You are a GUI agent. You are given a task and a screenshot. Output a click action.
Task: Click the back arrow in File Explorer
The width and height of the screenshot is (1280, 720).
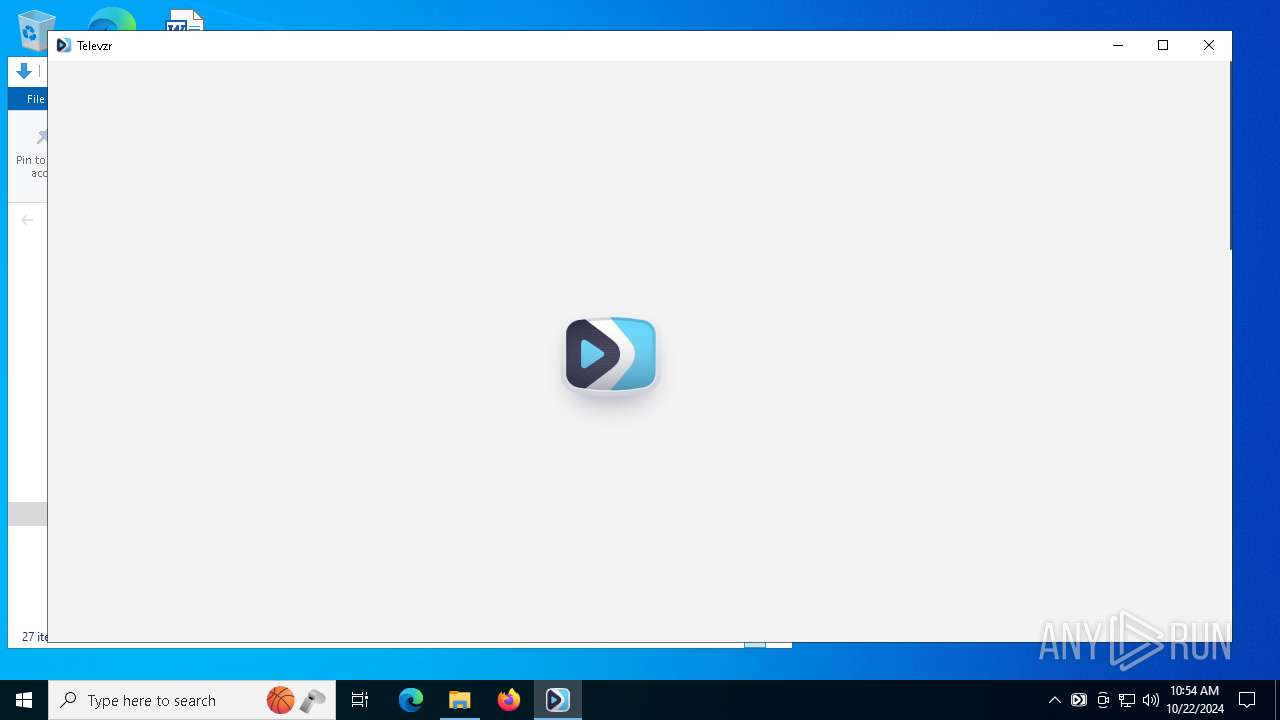coord(27,220)
